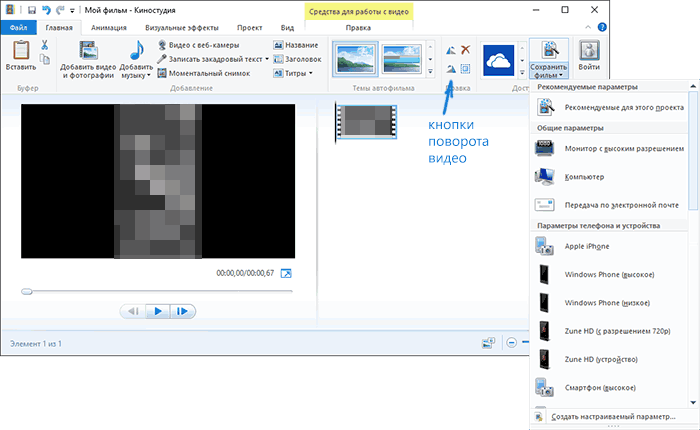The image size is (700, 430).
Task: Click the rotate left button
Action: click(450, 49)
